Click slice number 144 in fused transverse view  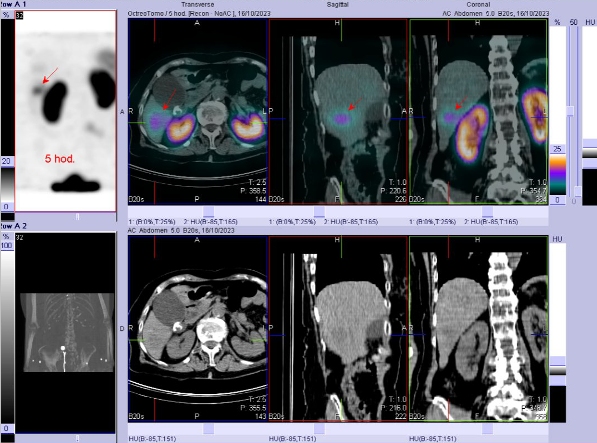[x=261, y=199]
